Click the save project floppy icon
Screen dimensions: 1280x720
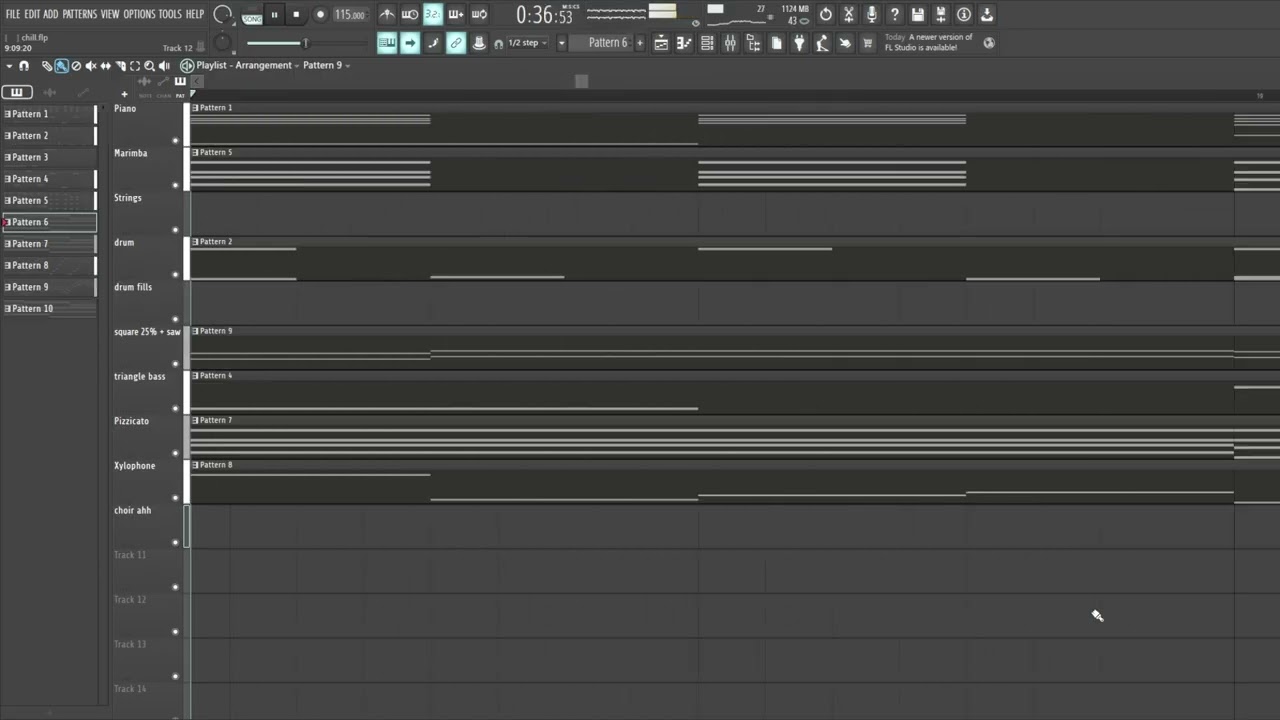[917, 14]
